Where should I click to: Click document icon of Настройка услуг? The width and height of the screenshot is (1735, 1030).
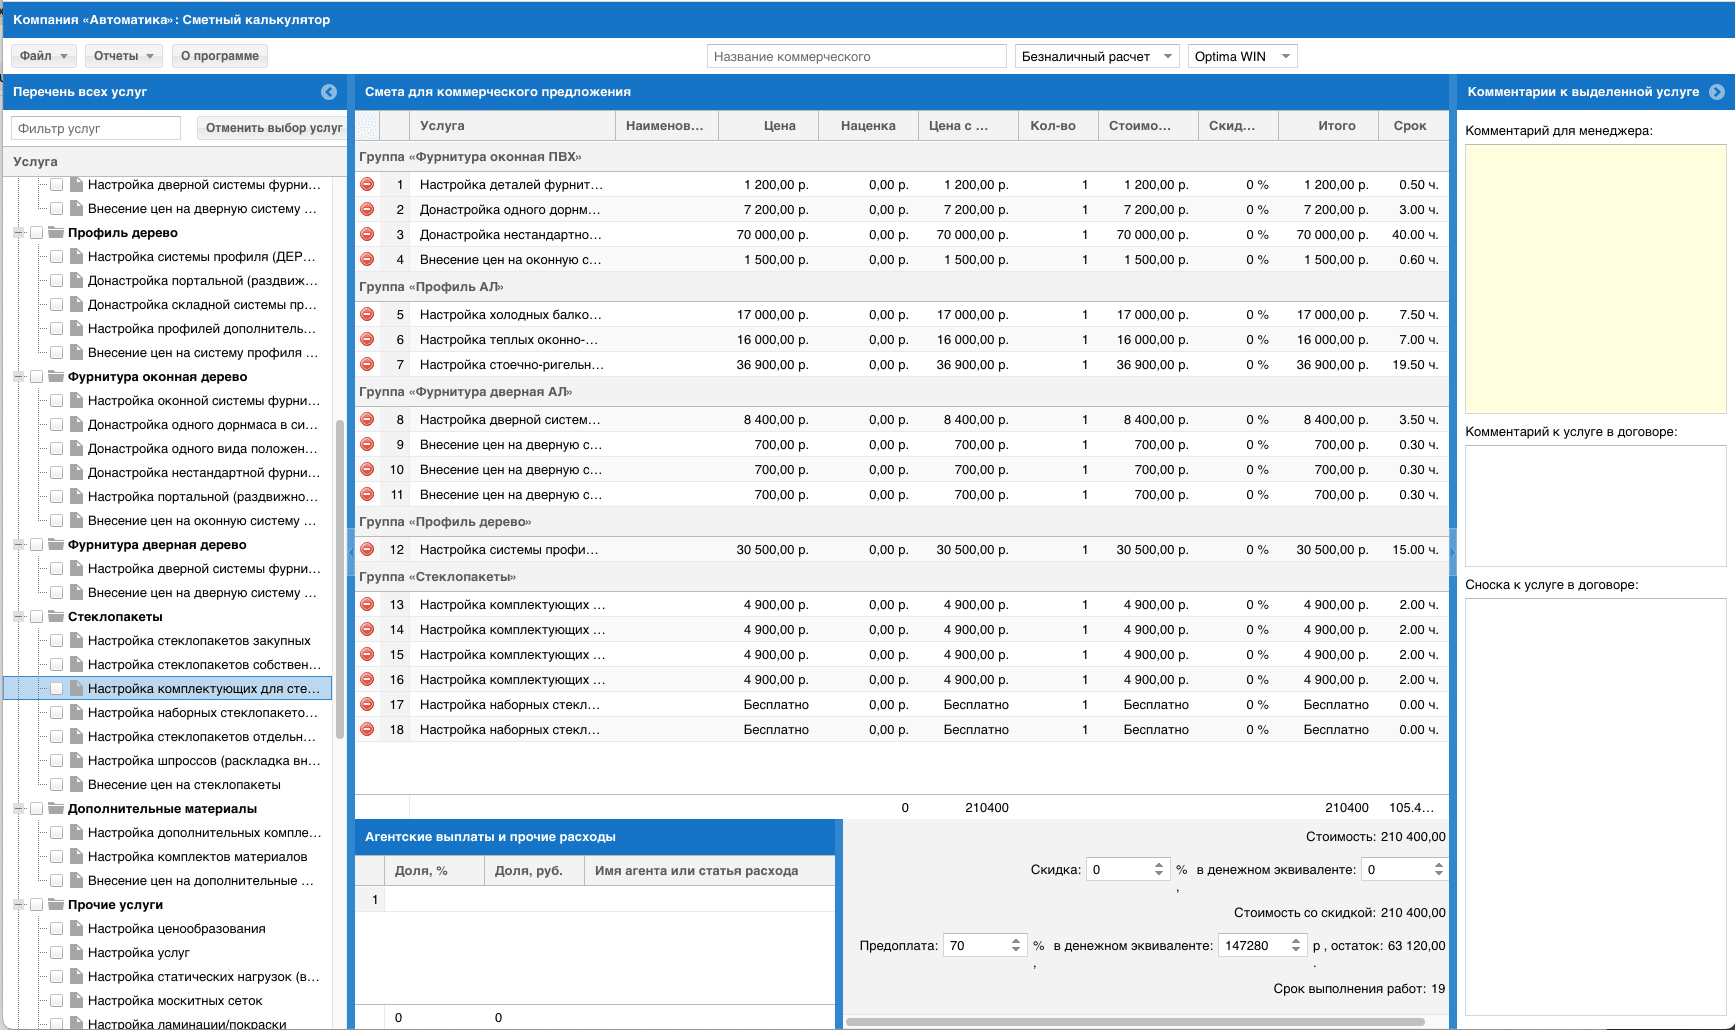pos(76,952)
